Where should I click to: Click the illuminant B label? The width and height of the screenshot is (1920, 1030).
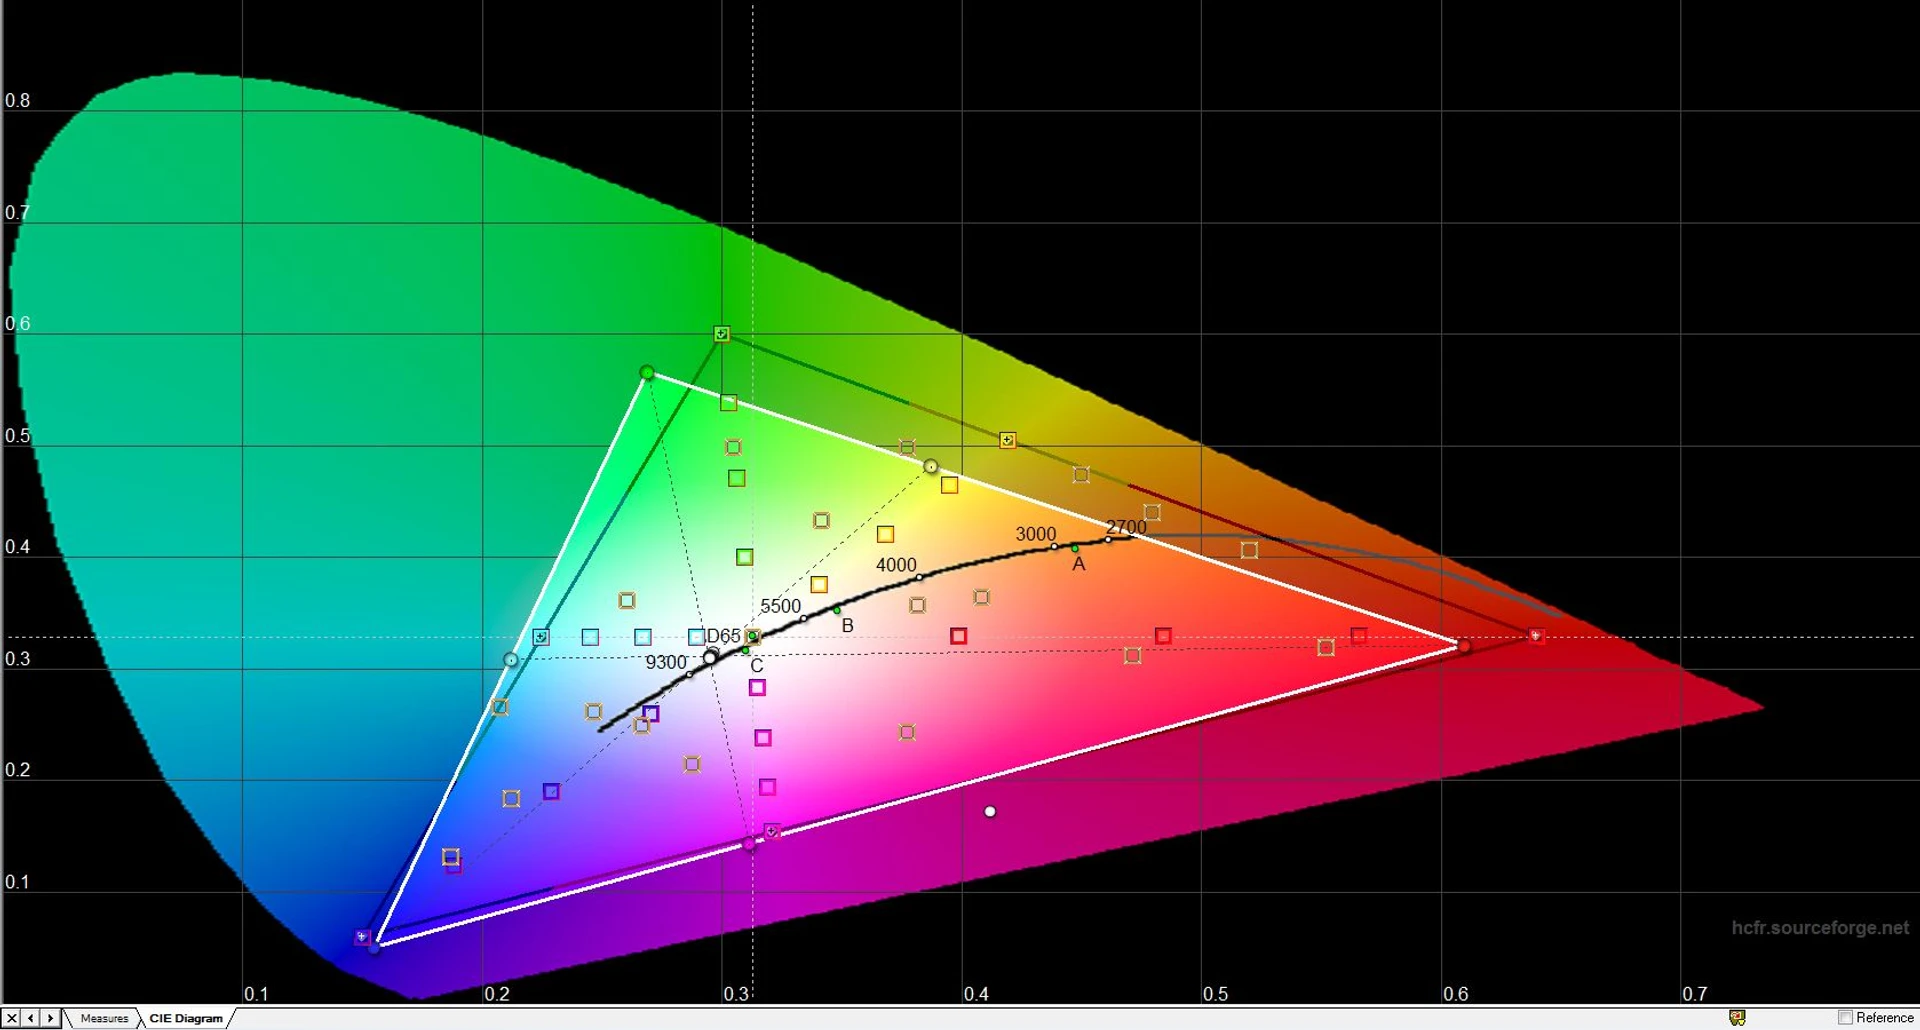[848, 626]
